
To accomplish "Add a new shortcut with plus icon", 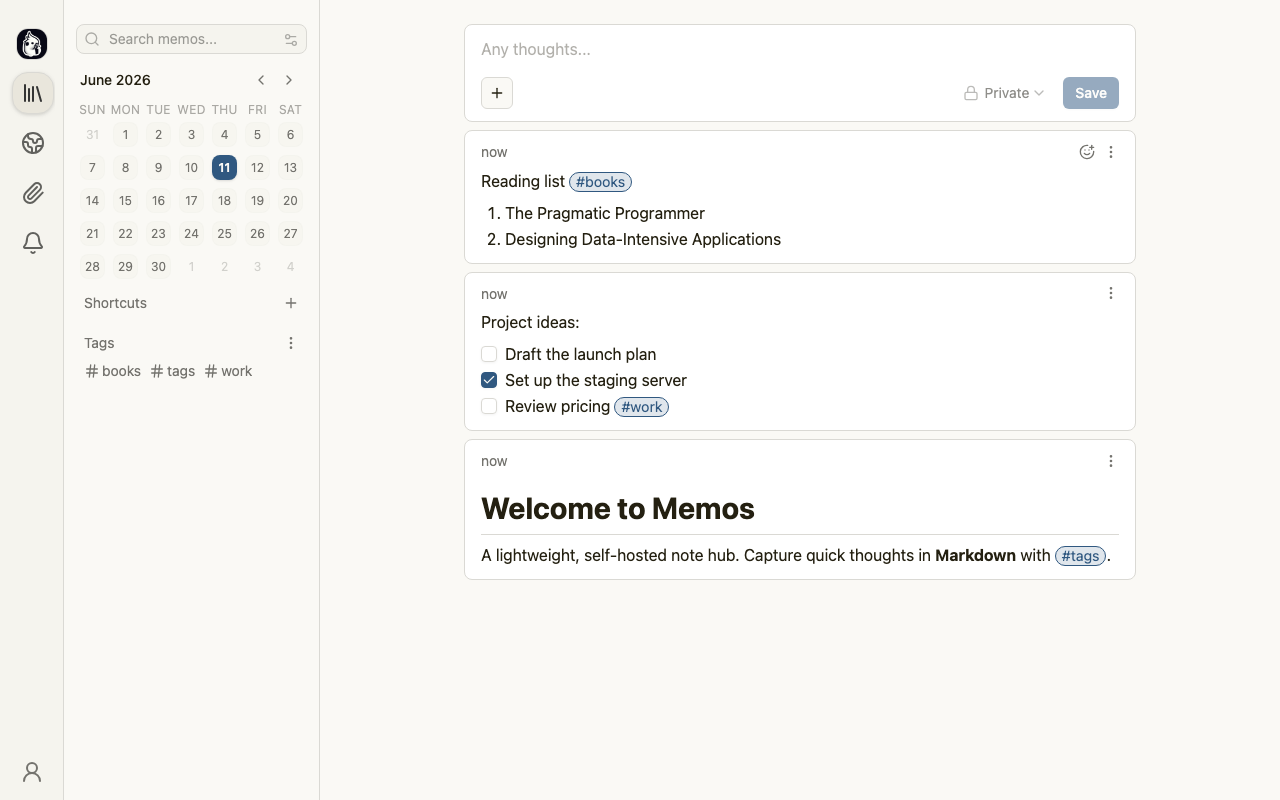I will (291, 303).
